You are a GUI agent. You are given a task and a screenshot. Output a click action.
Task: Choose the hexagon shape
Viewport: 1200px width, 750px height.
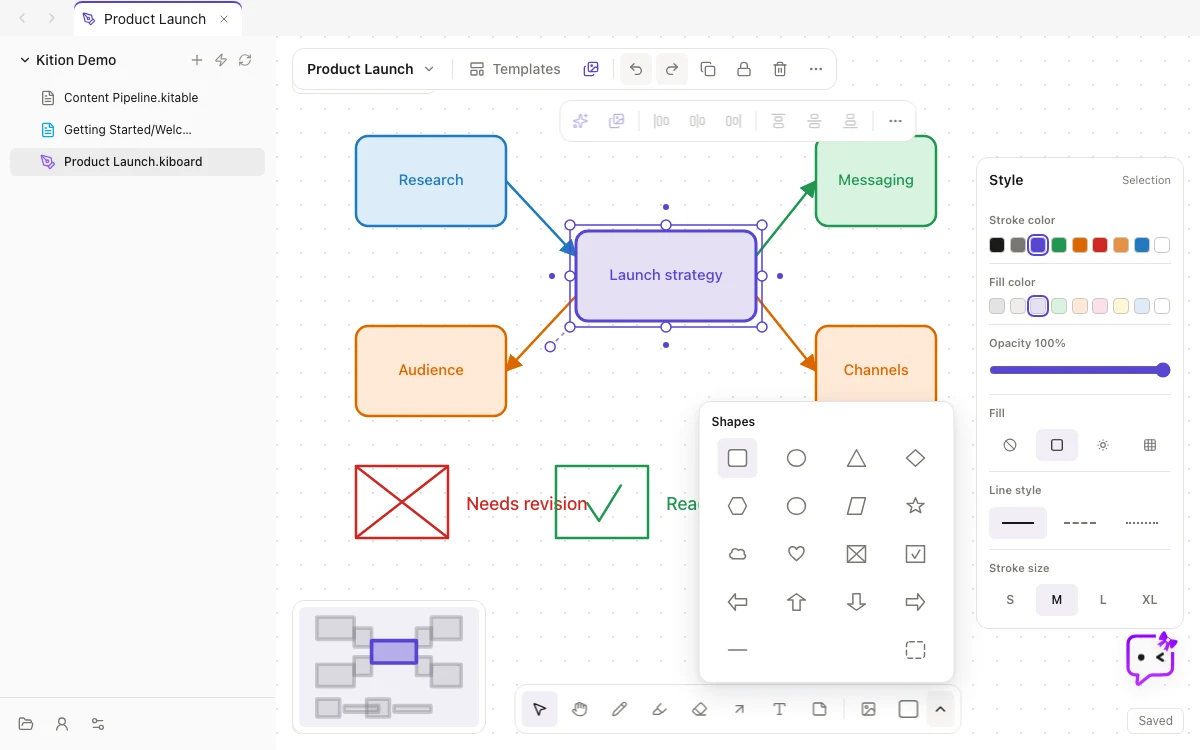(737, 506)
